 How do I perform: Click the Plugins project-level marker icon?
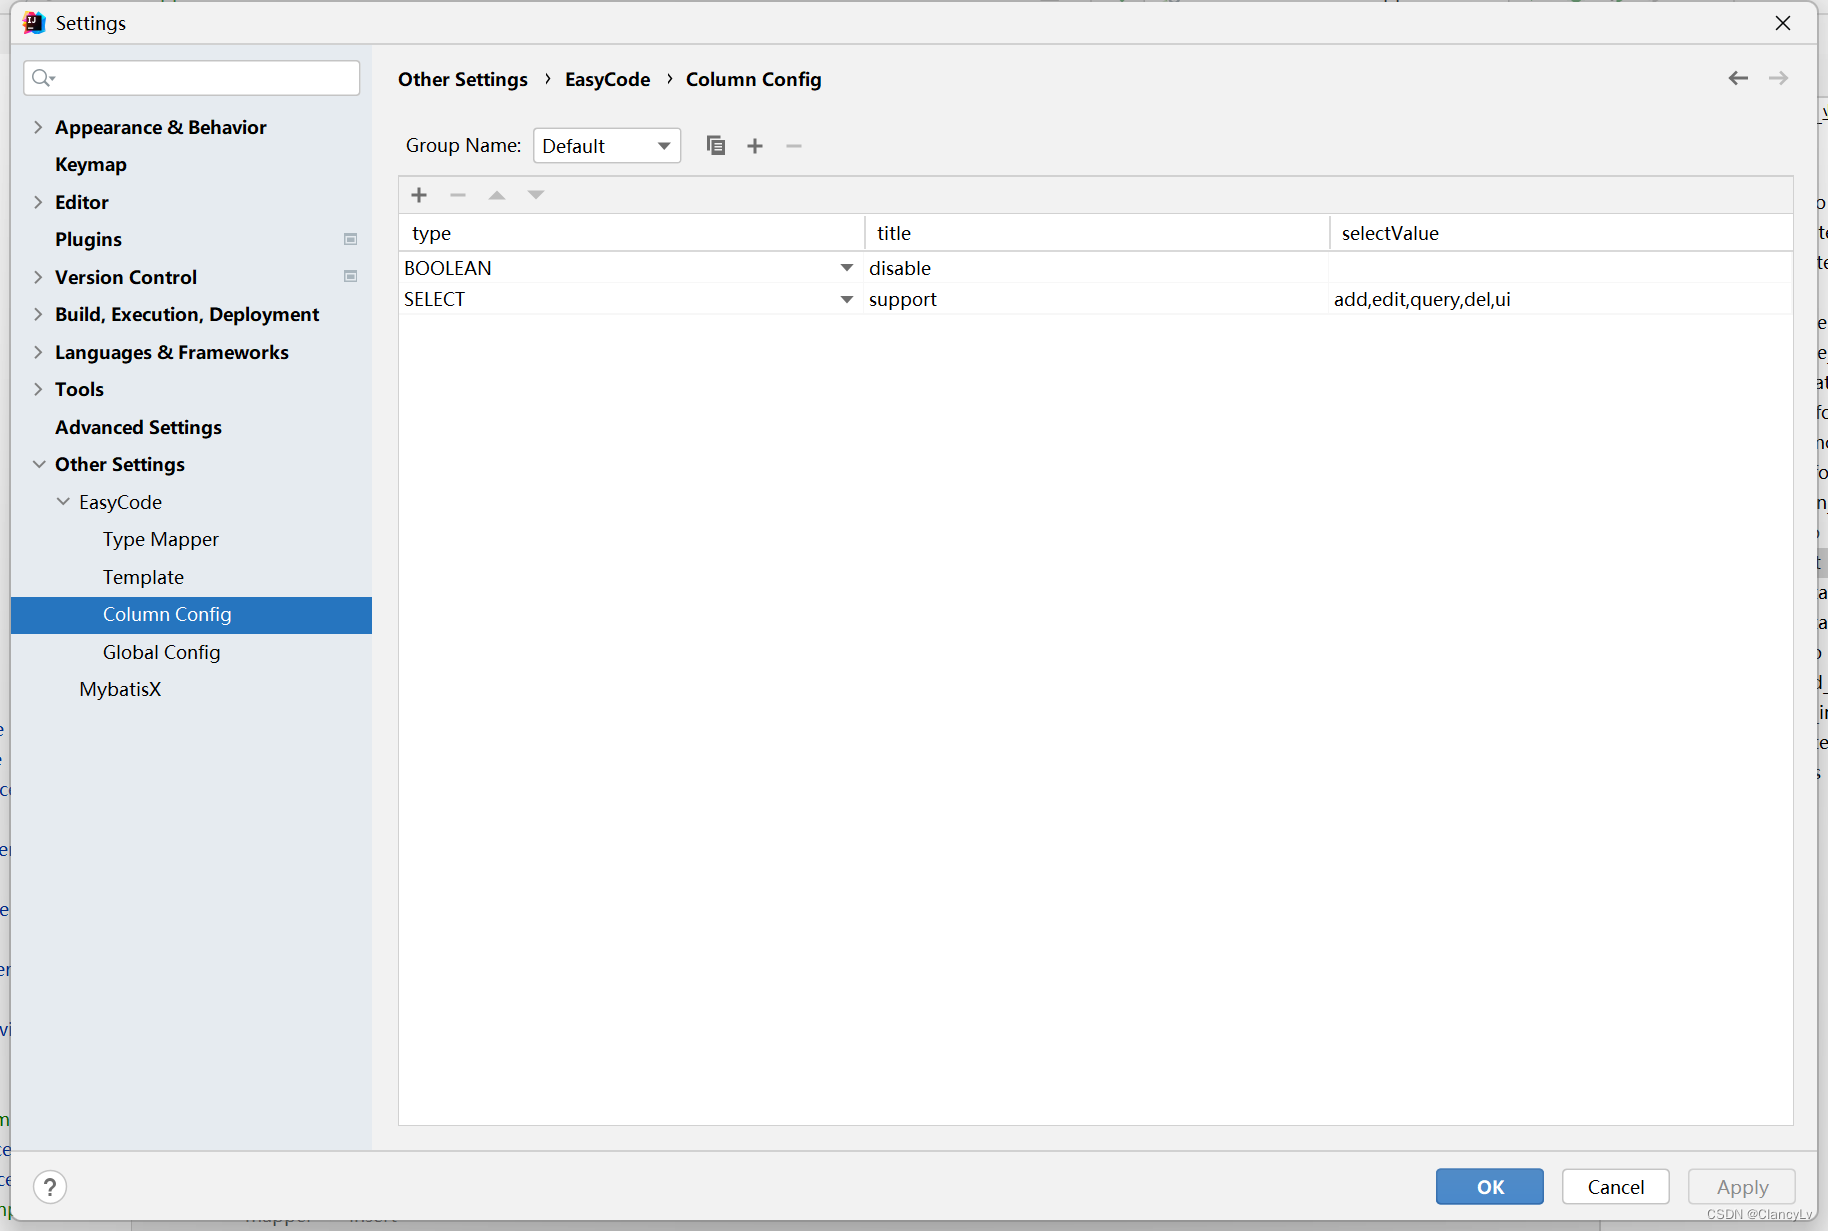[350, 239]
